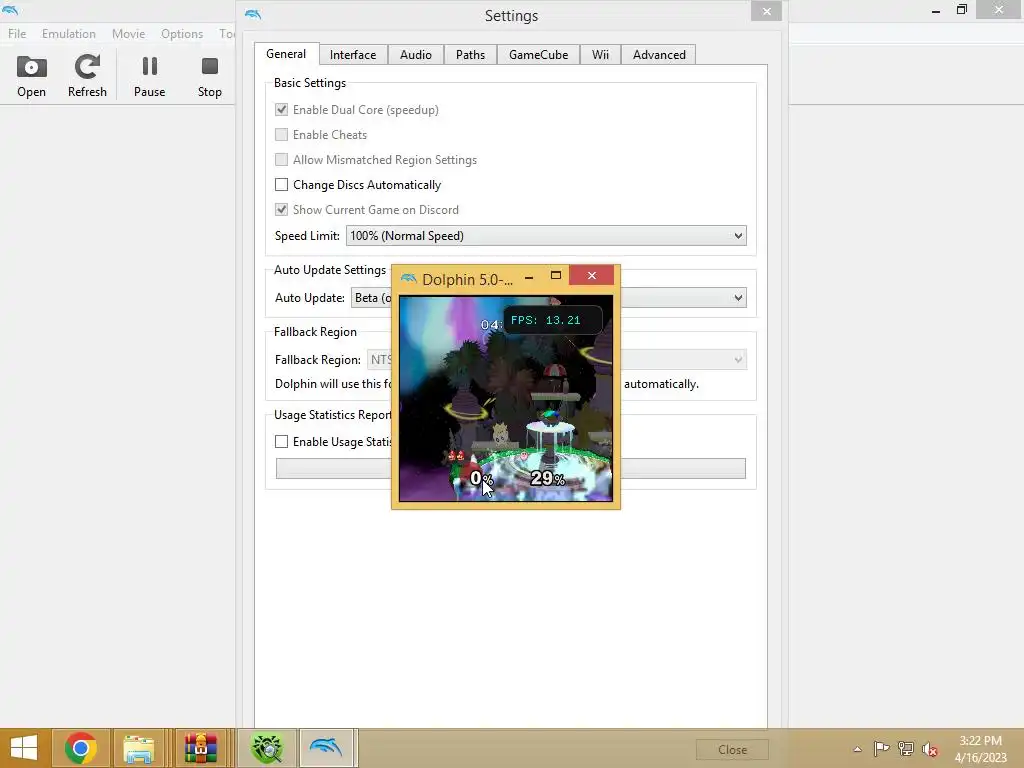
Task: Click the Open toolbar icon
Action: point(31,76)
